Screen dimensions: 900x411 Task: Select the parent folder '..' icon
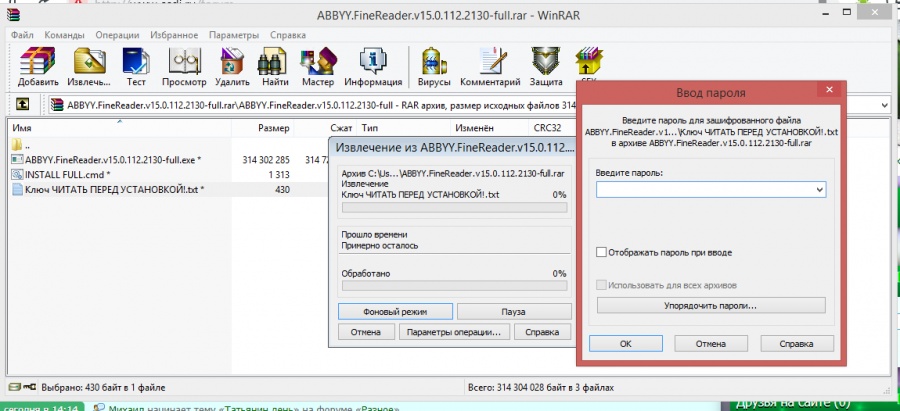click(17, 145)
